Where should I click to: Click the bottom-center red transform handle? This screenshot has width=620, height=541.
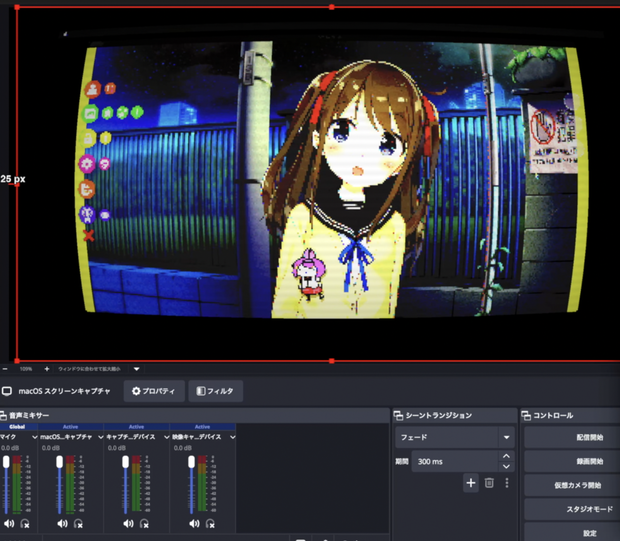pyautogui.click(x=331, y=361)
